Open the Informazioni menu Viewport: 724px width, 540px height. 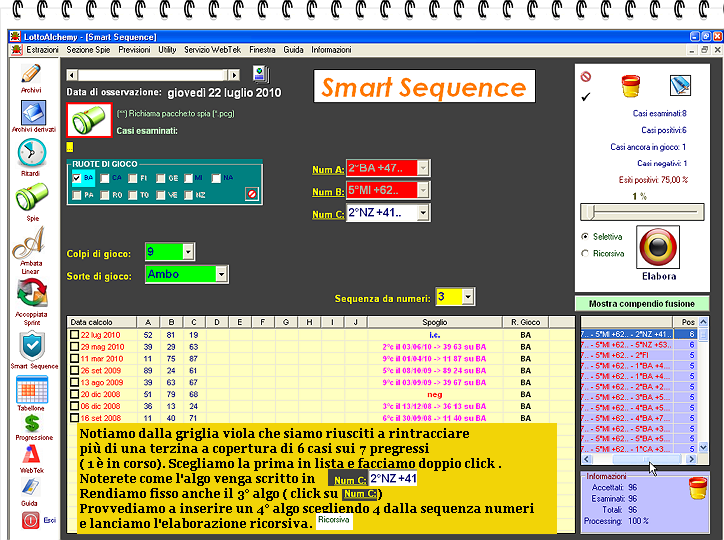click(x=331, y=49)
